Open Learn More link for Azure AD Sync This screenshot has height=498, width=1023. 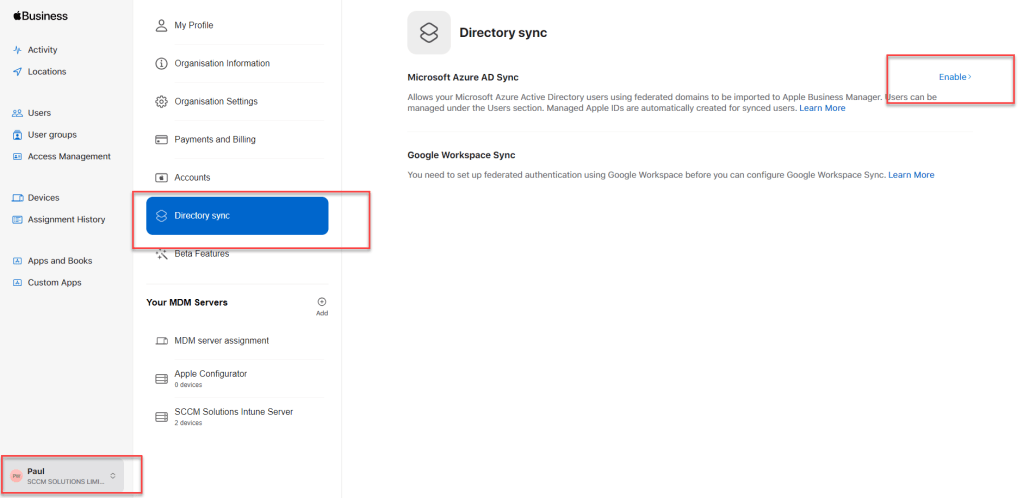pos(821,108)
